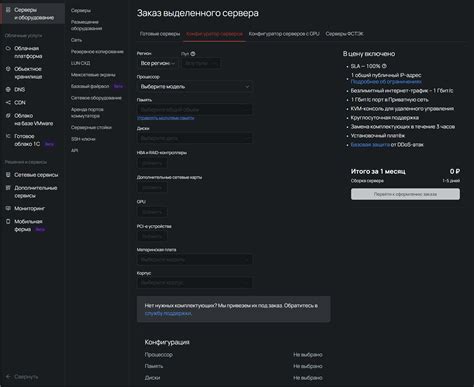Open the Память volume dropdown
This screenshot has height=387, width=474.
coord(195,110)
